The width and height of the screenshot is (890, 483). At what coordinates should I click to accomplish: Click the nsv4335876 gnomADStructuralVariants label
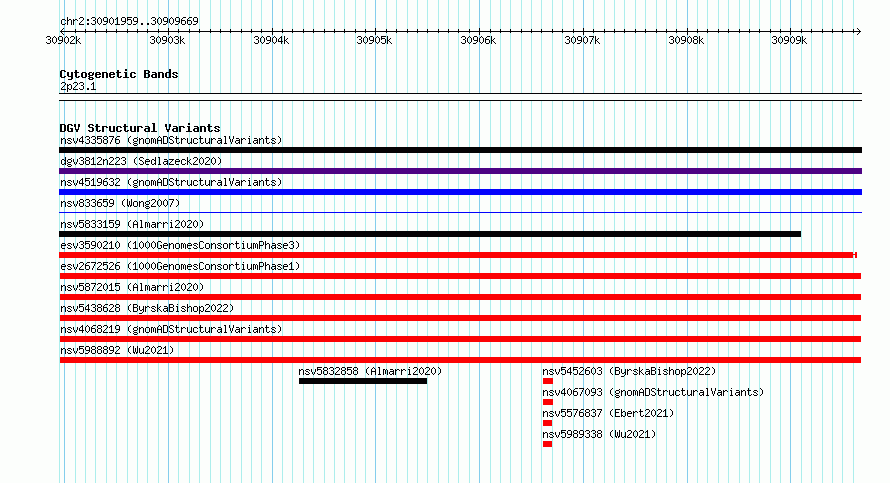(x=171, y=140)
